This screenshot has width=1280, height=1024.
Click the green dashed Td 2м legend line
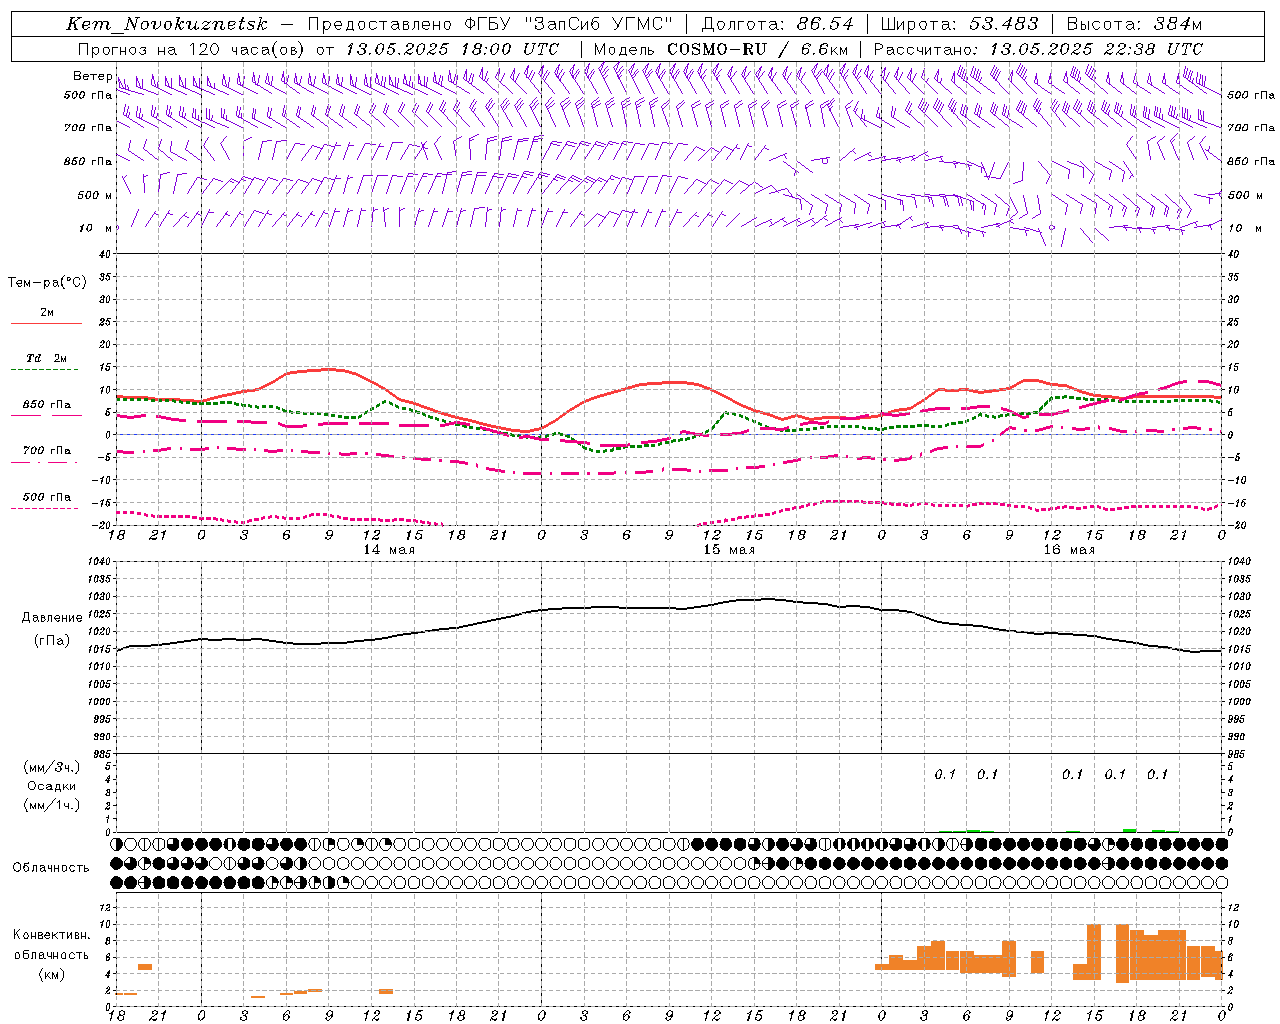pos(46,370)
